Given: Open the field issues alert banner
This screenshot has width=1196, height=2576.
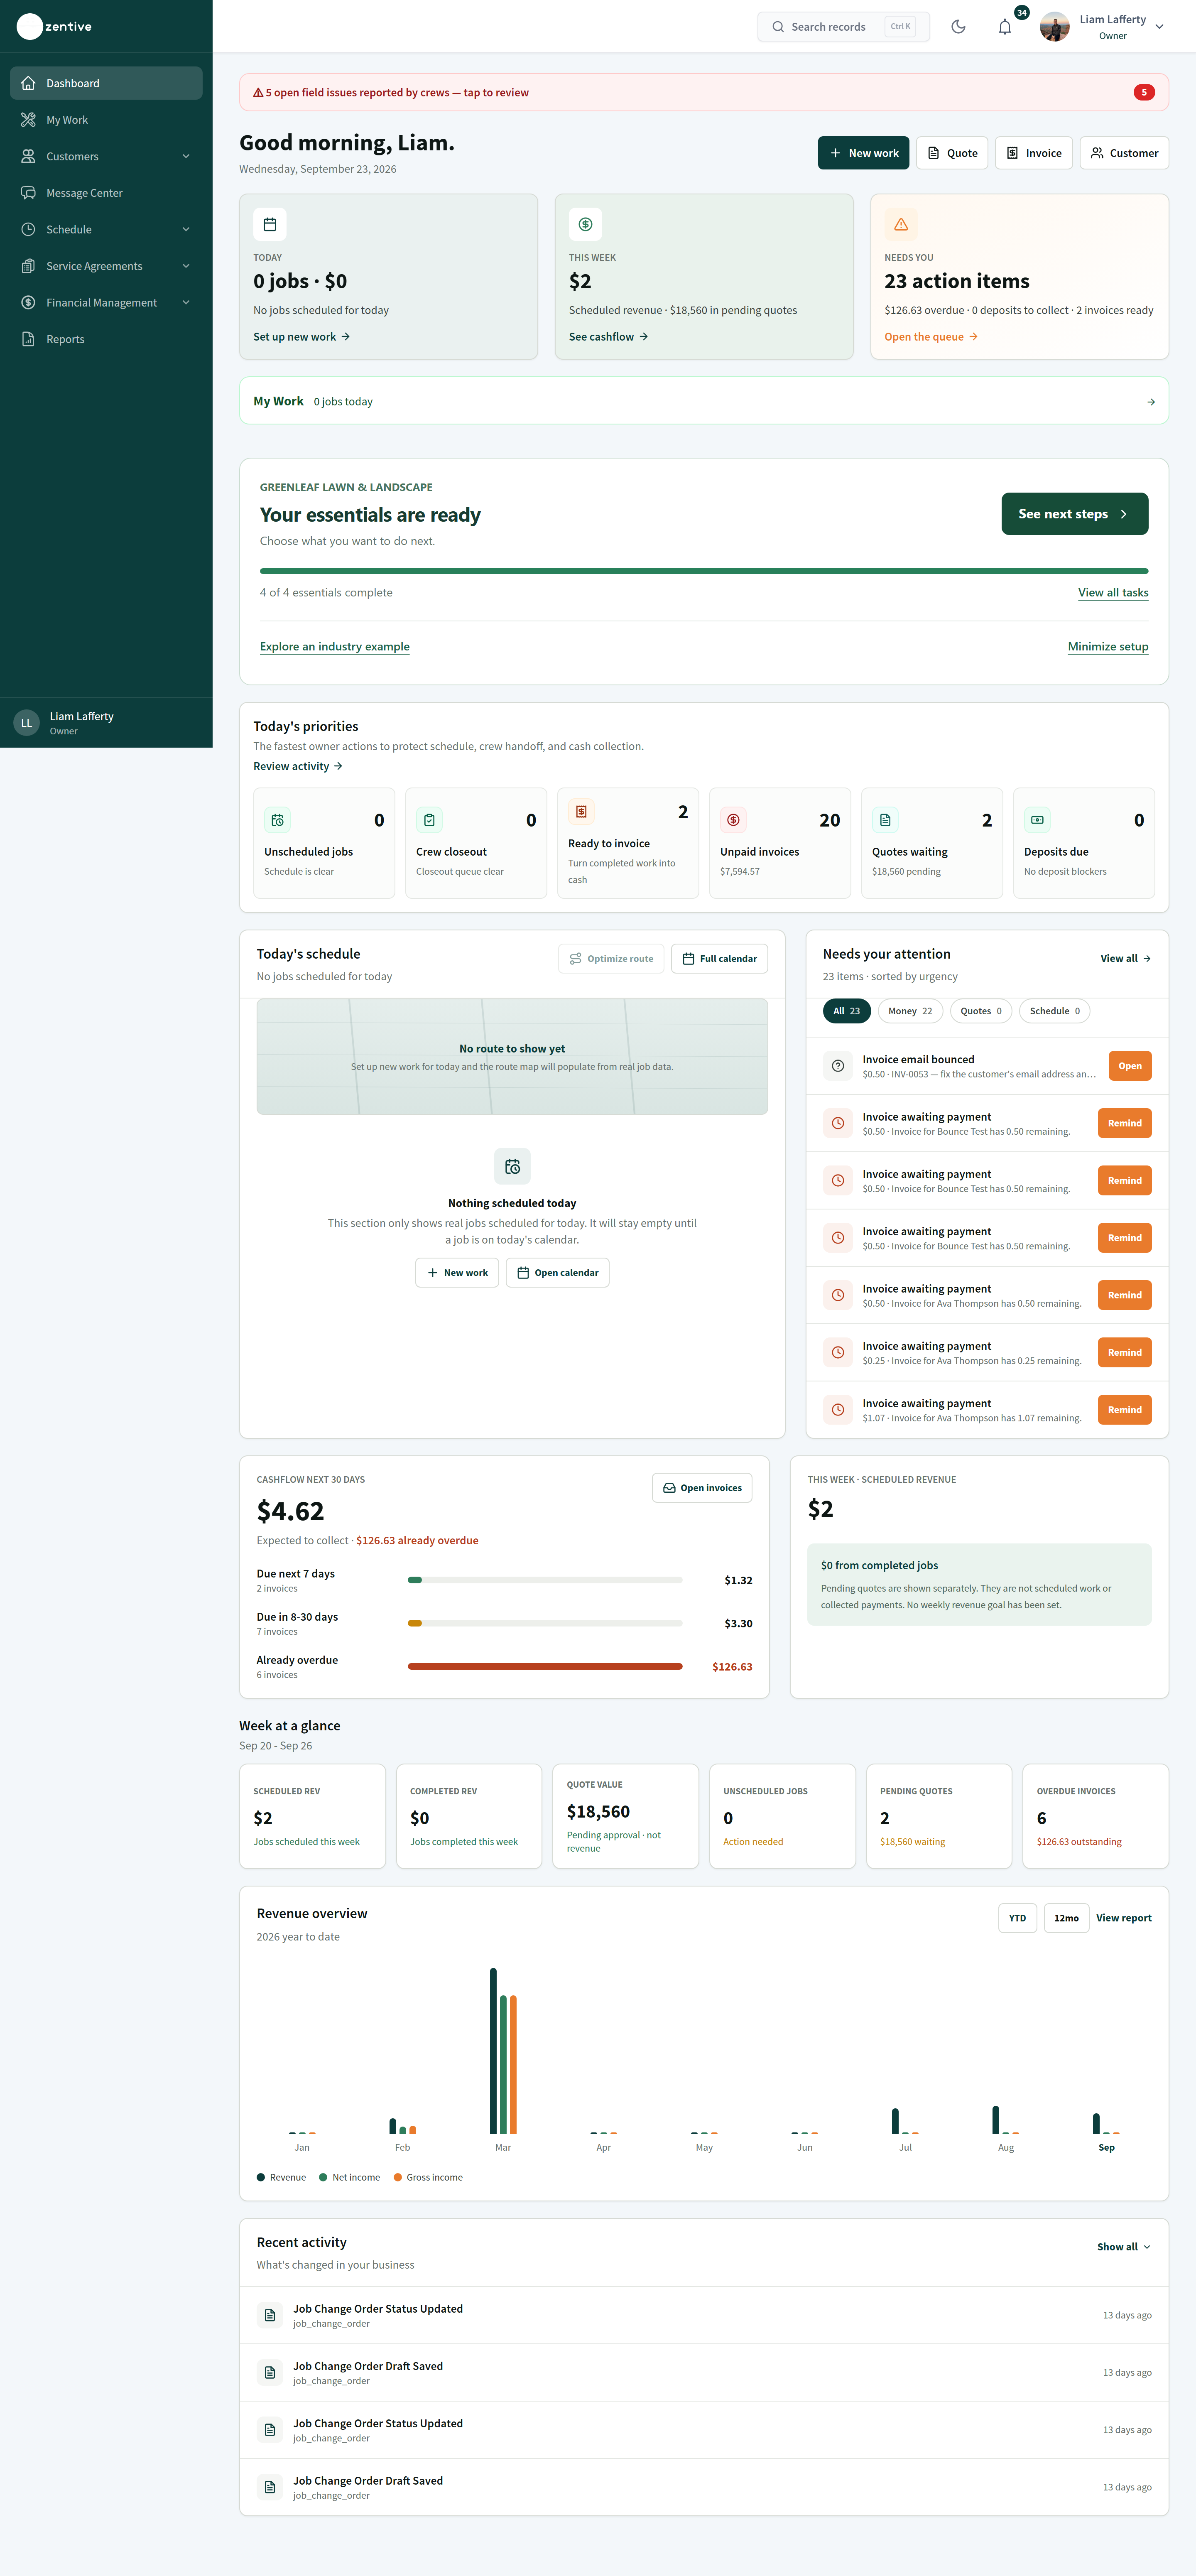Looking at the screenshot, I should [703, 92].
